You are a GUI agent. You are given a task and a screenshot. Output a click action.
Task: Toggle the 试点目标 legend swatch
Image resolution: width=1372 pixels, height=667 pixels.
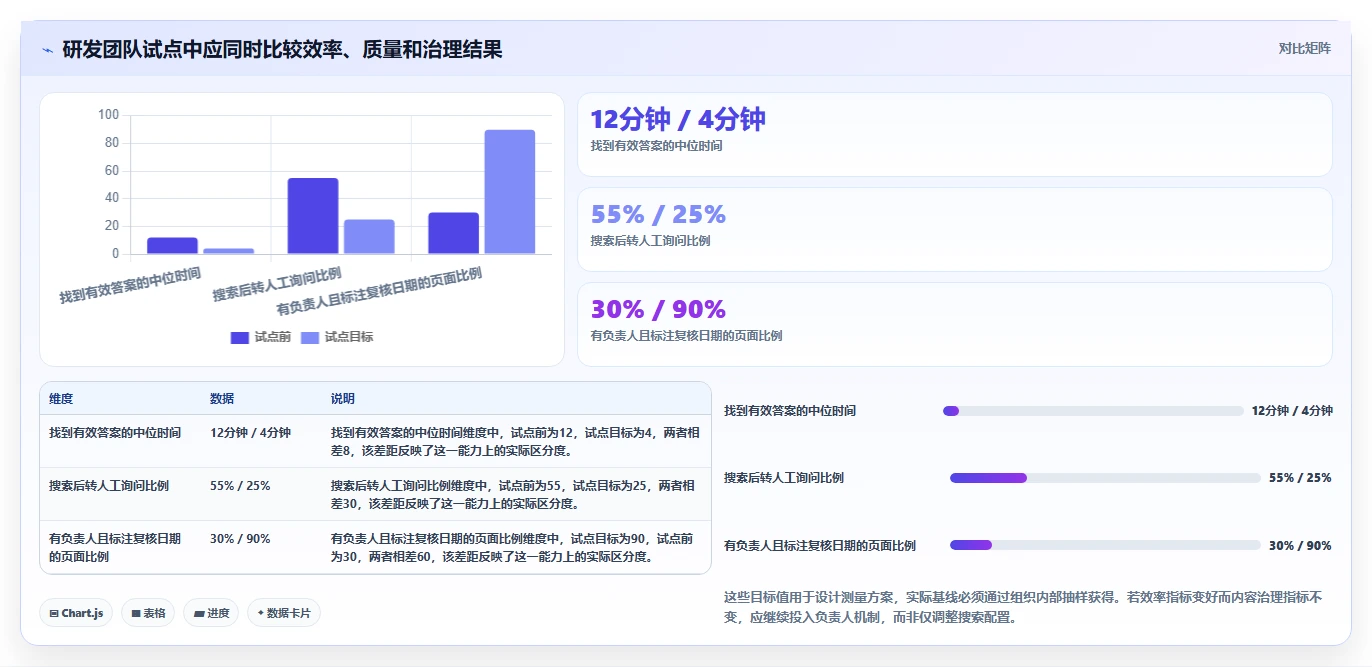pos(311,337)
